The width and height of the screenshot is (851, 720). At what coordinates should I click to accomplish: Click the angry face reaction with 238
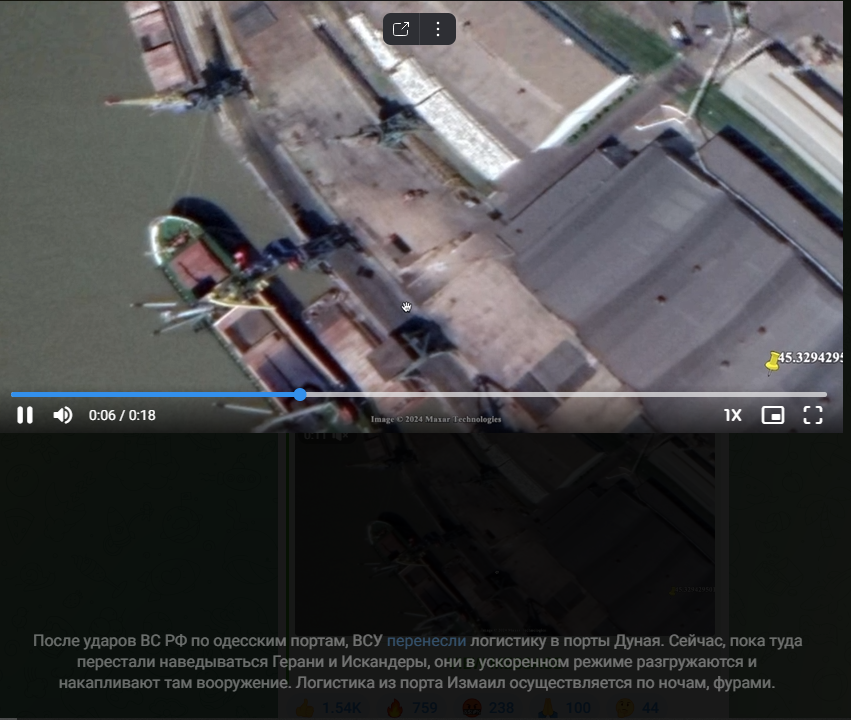coord(489,709)
